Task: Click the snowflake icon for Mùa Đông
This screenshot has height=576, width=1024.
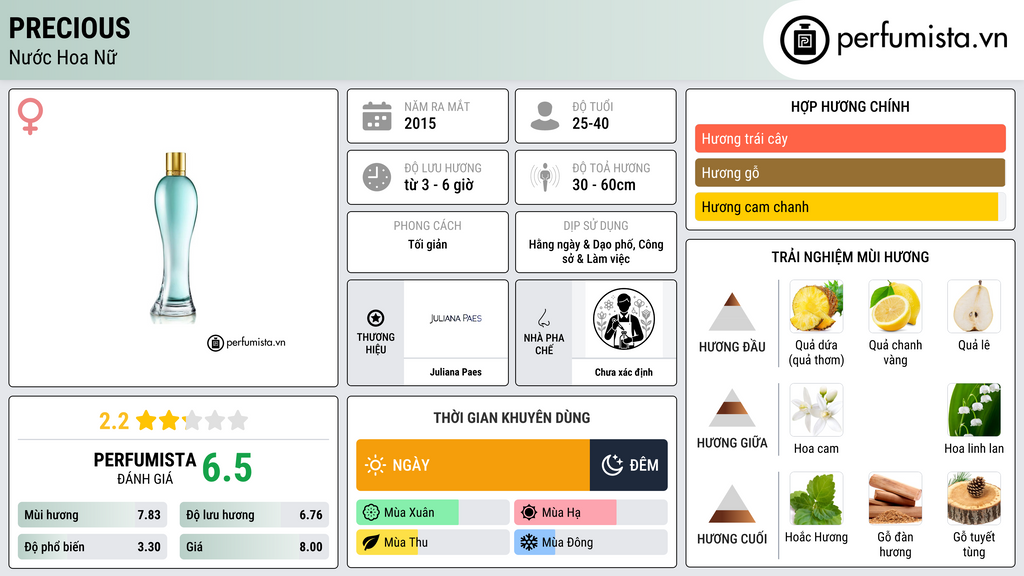Action: [x=529, y=543]
